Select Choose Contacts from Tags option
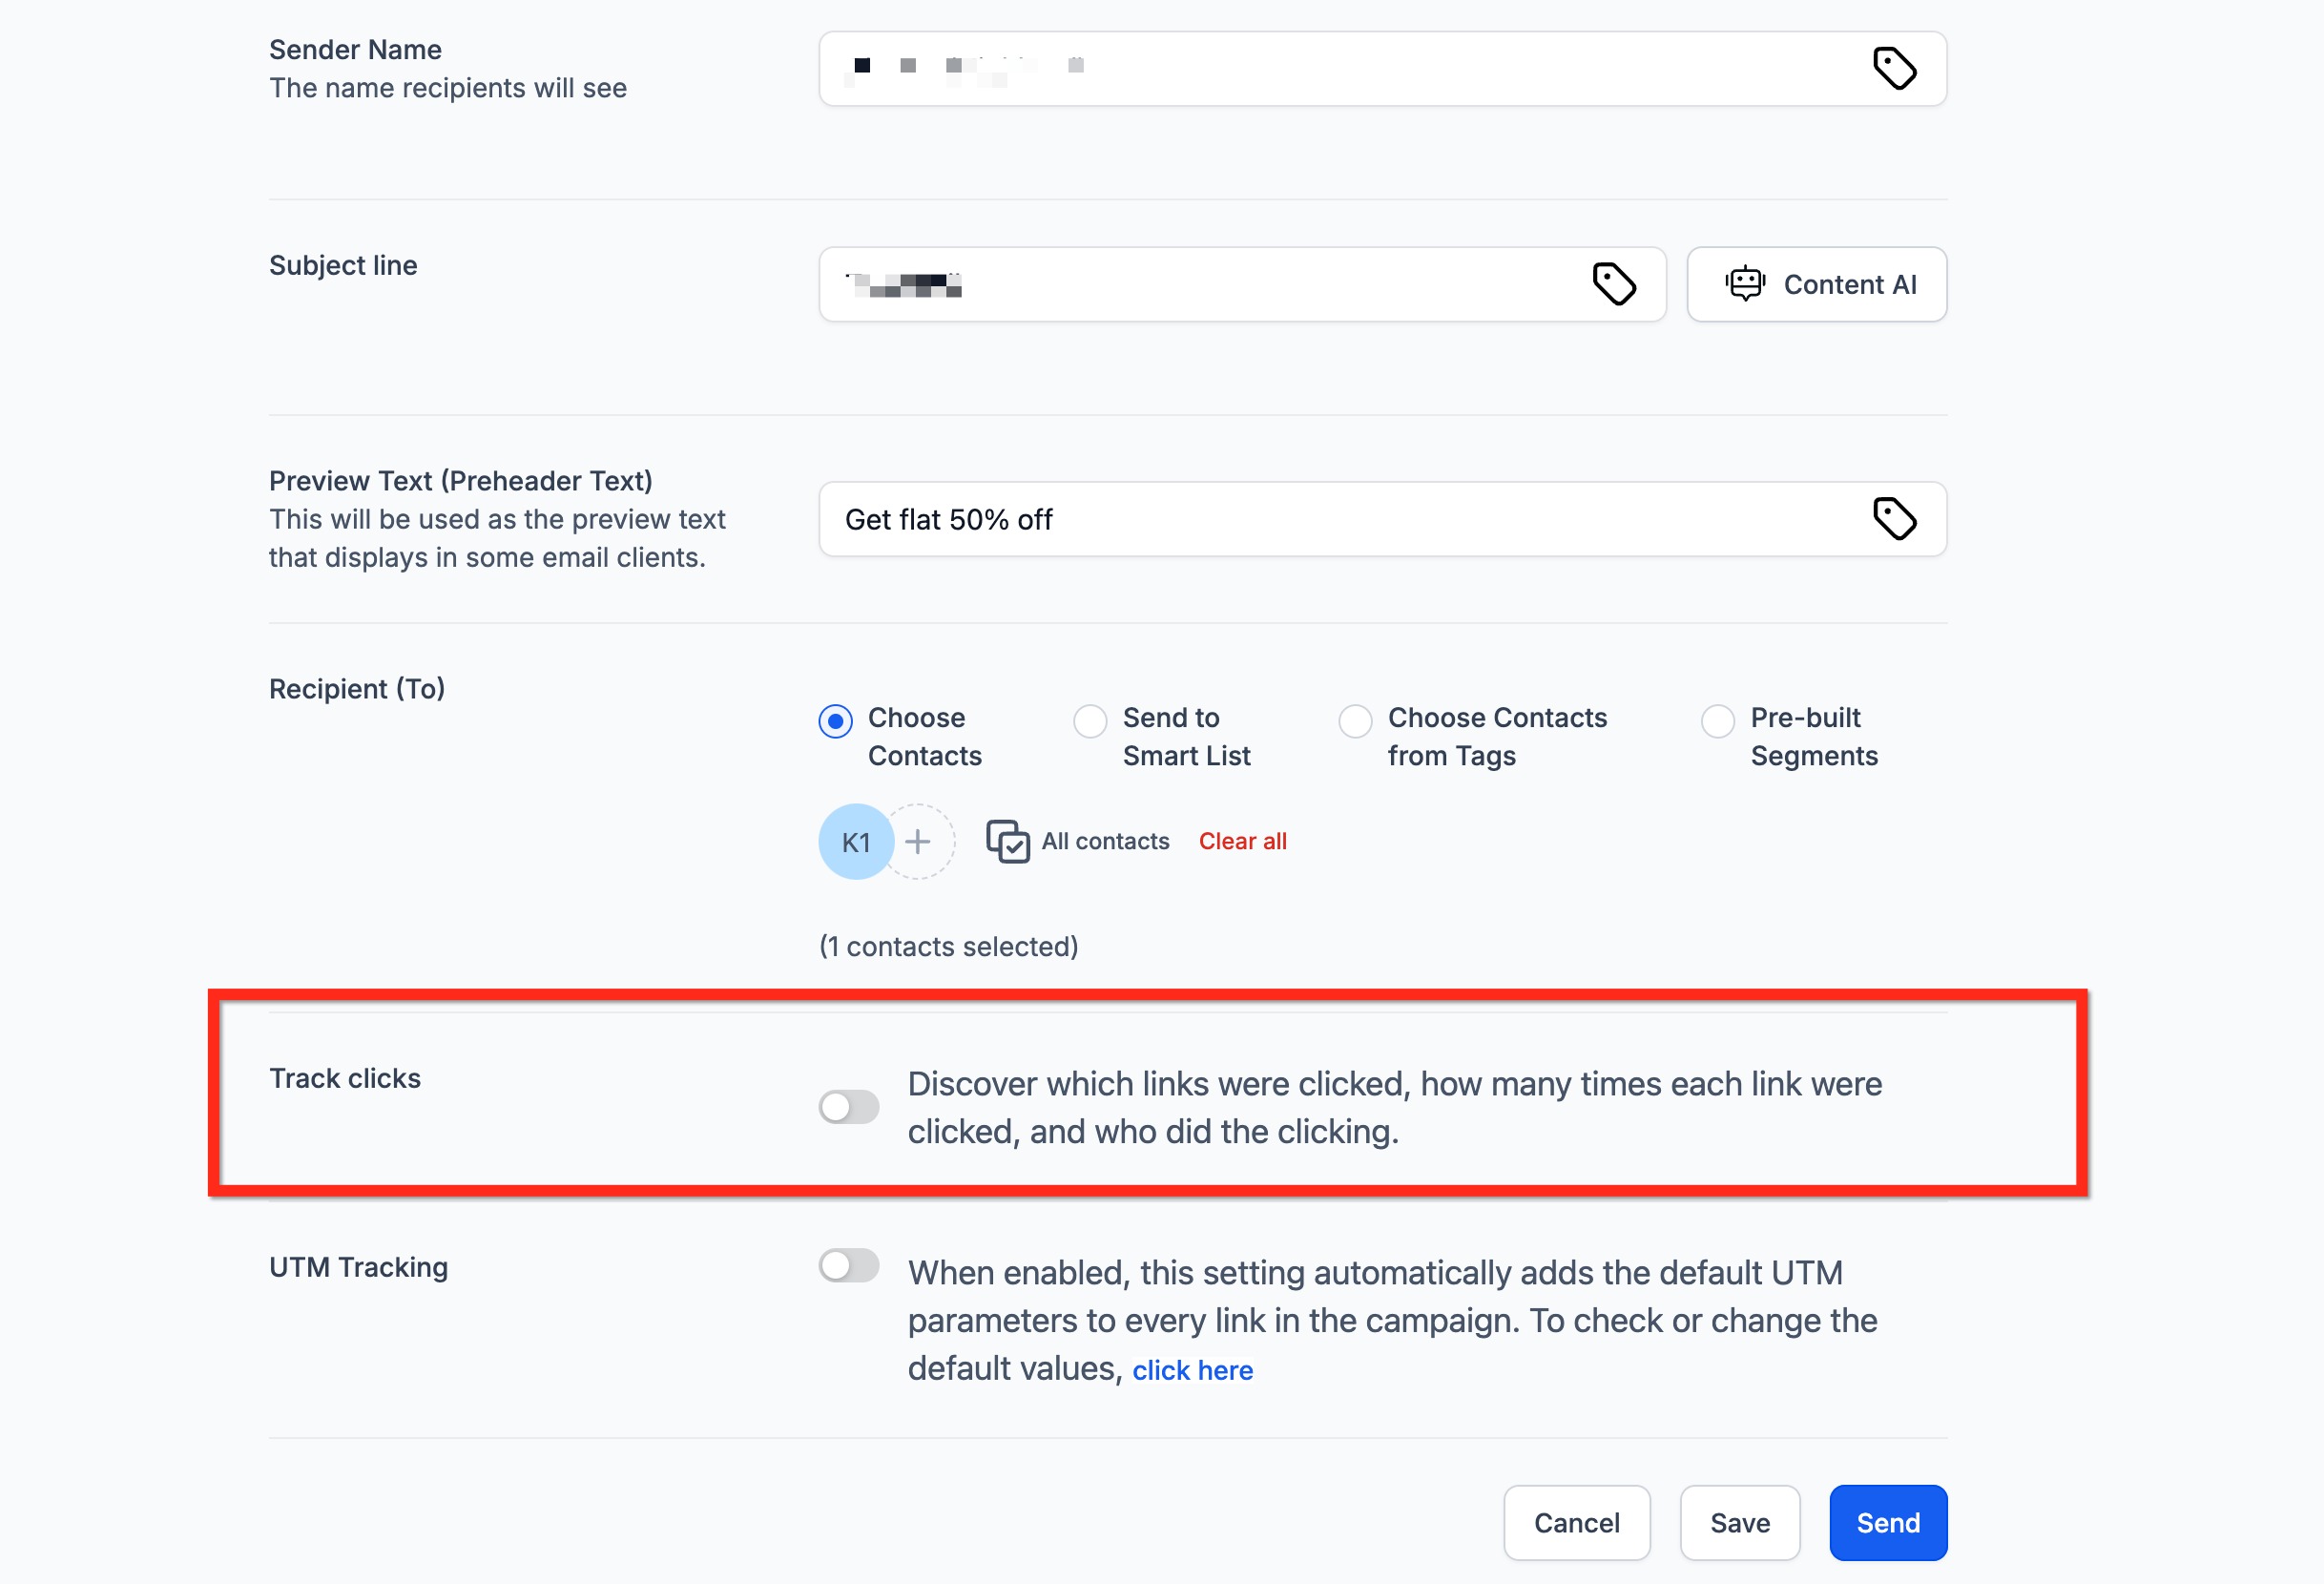The height and width of the screenshot is (1584, 2324). pyautogui.click(x=1355, y=721)
